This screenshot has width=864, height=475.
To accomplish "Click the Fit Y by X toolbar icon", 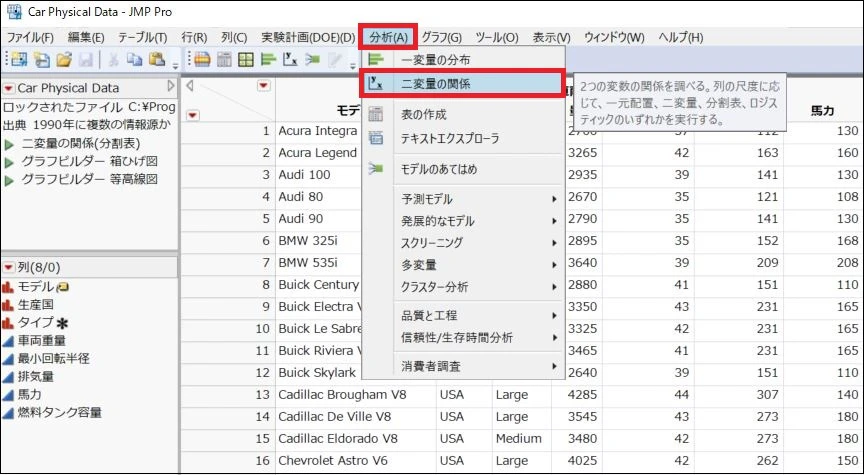I will pyautogui.click(x=290, y=60).
